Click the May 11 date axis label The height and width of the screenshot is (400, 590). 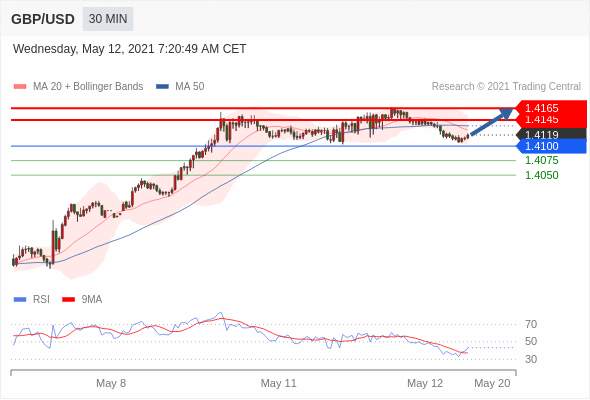(278, 383)
